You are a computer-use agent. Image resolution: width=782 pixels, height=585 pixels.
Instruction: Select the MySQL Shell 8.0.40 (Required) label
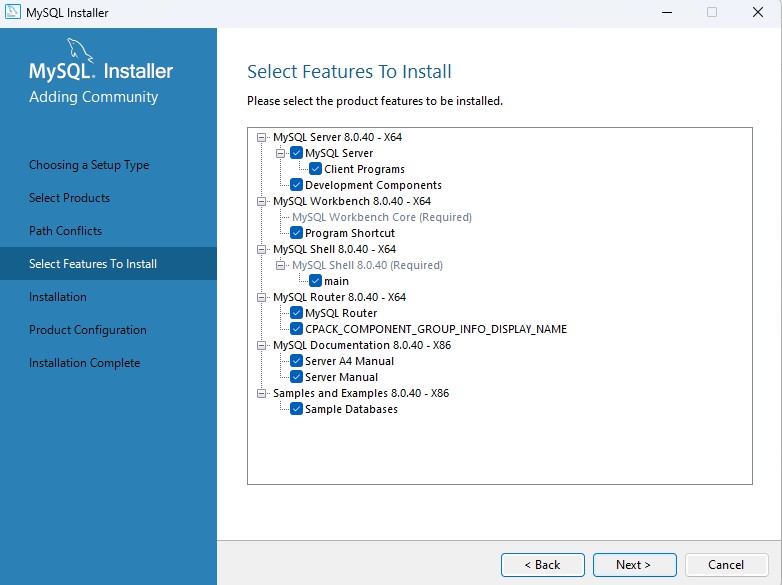[367, 265]
